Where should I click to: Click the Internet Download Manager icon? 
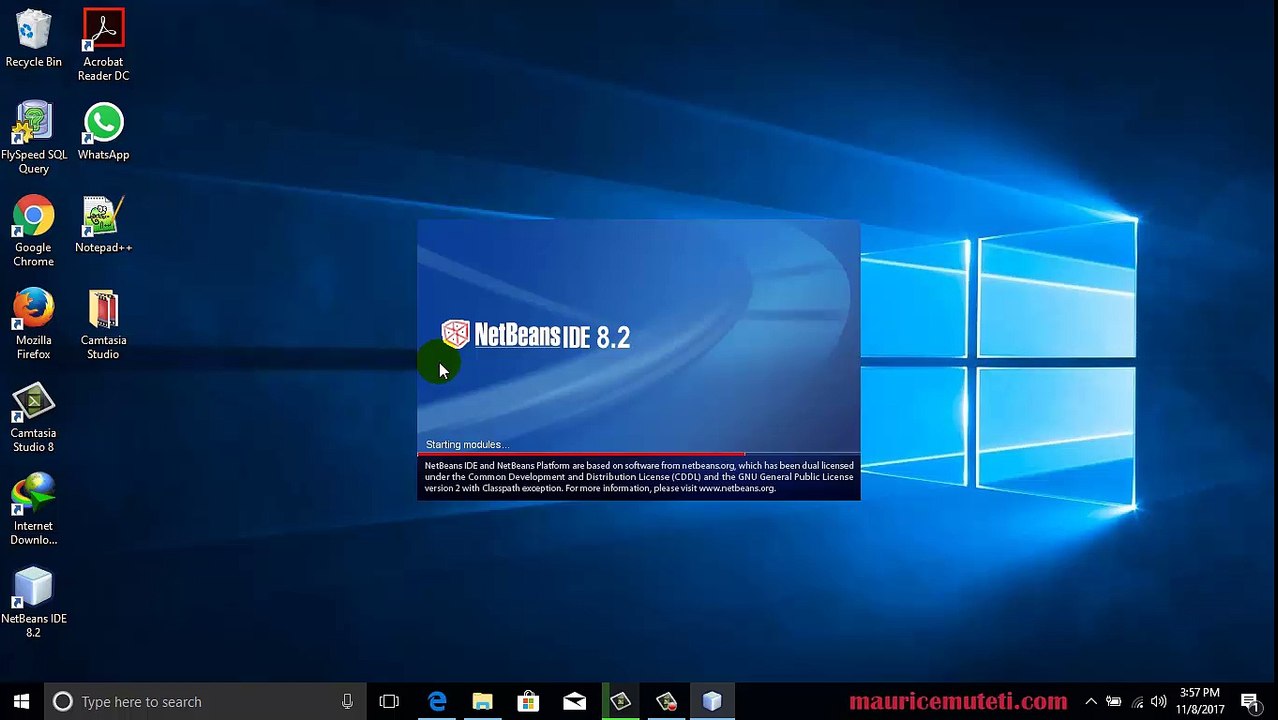point(33,510)
